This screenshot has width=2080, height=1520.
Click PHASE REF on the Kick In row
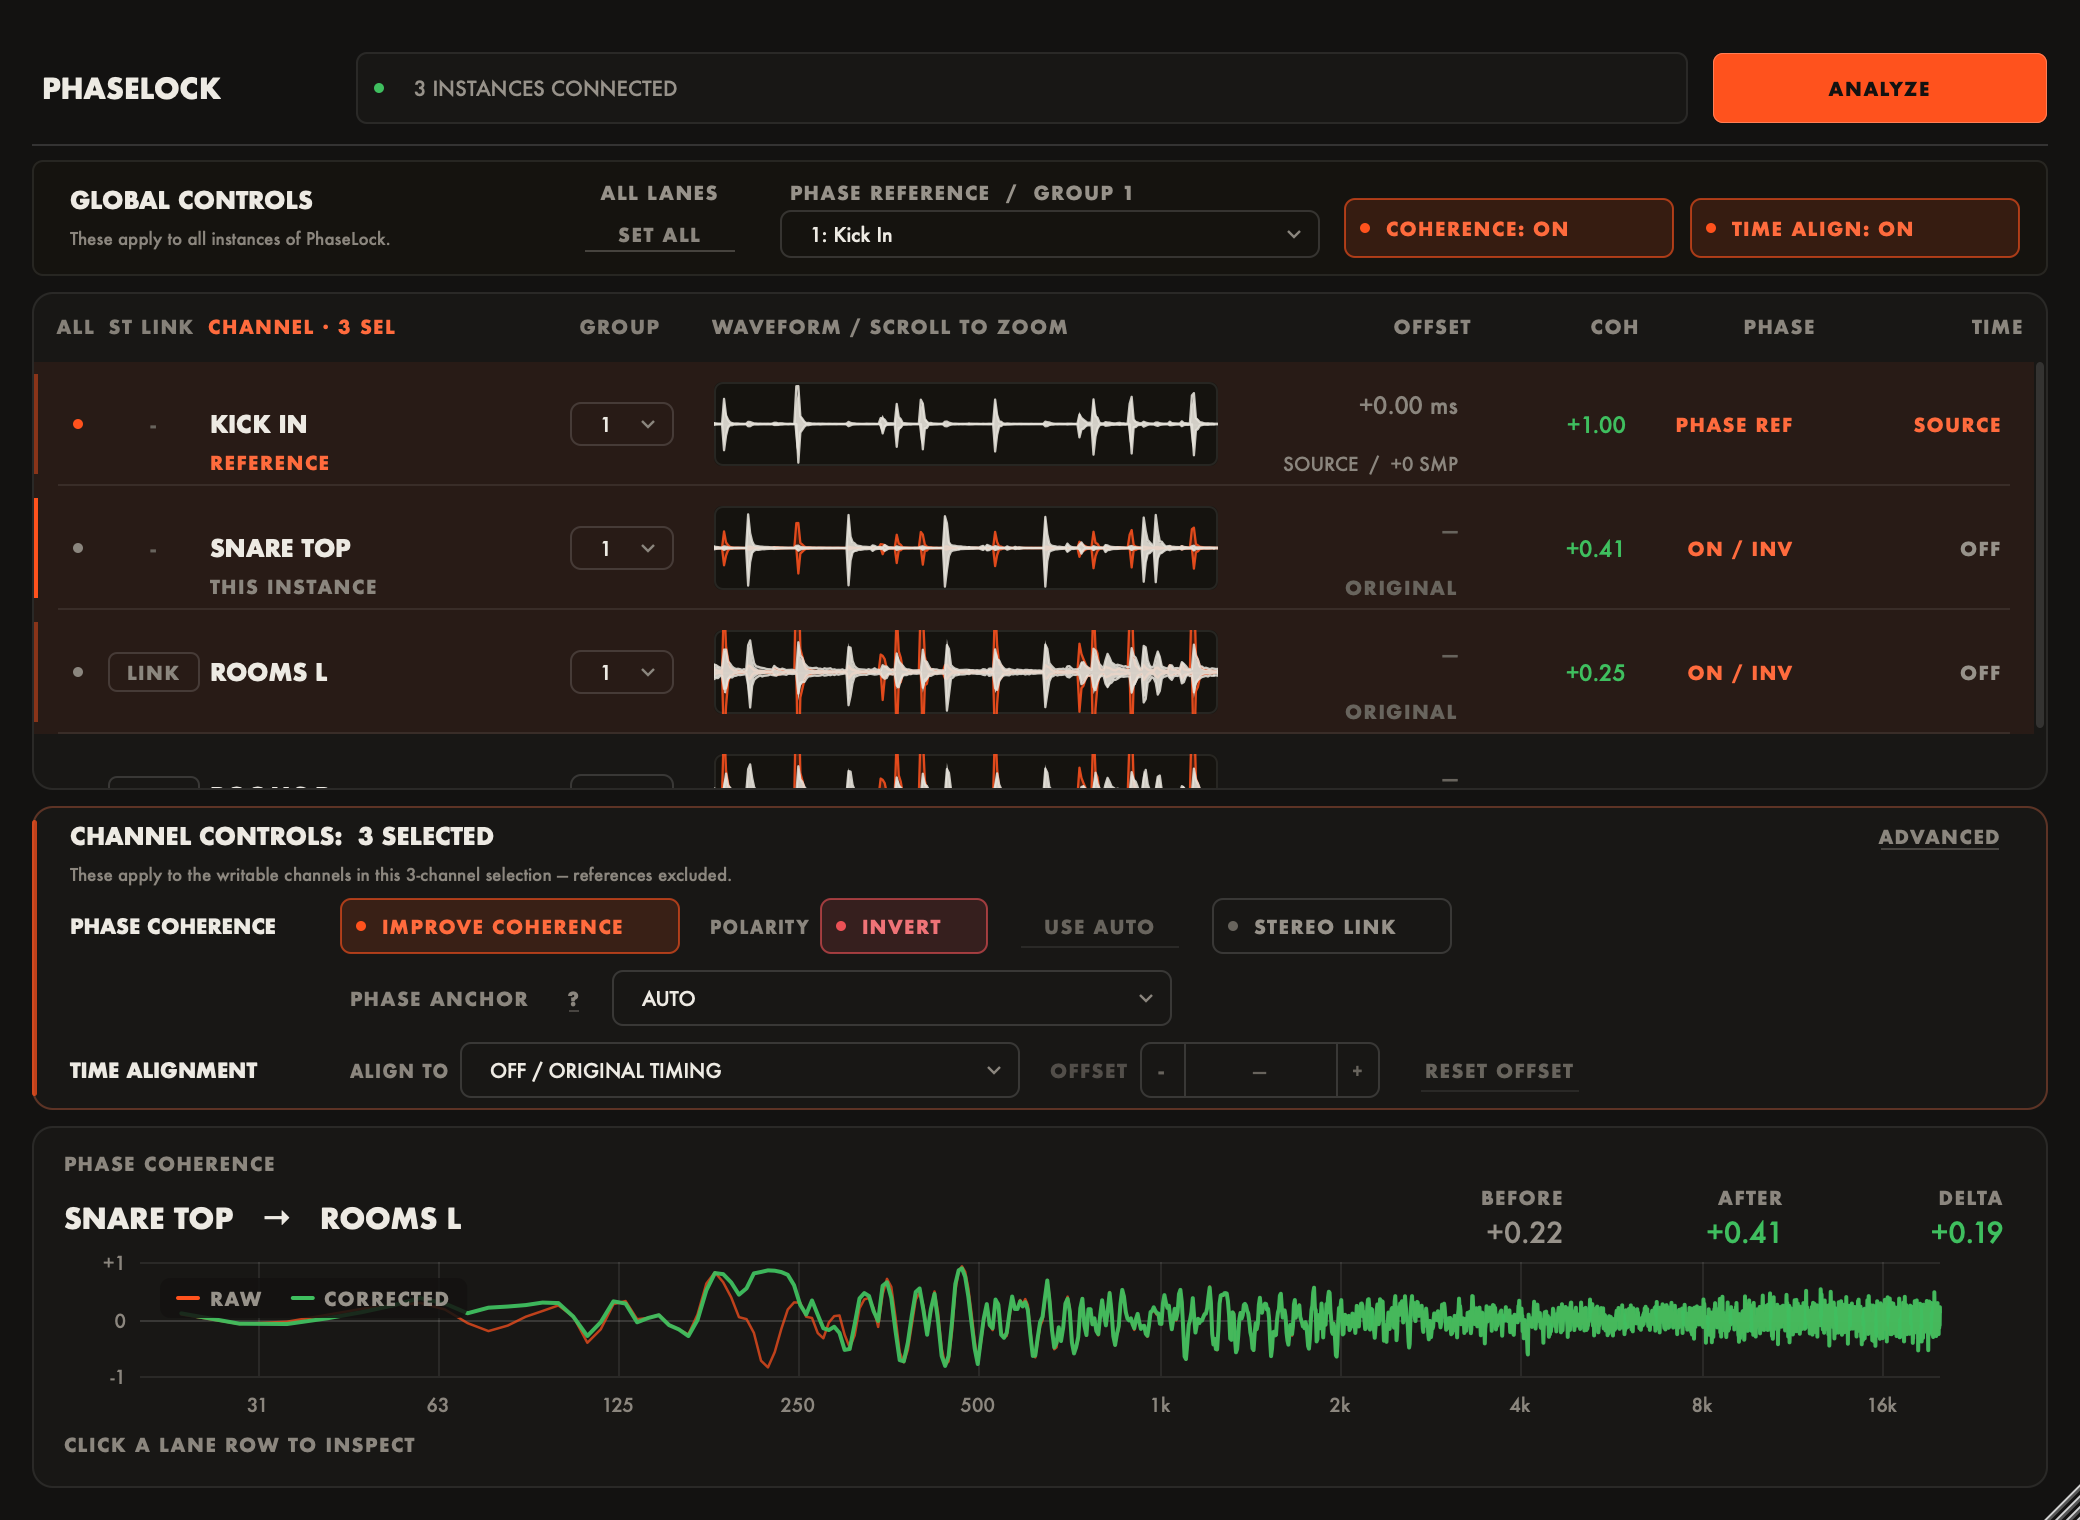(1733, 425)
